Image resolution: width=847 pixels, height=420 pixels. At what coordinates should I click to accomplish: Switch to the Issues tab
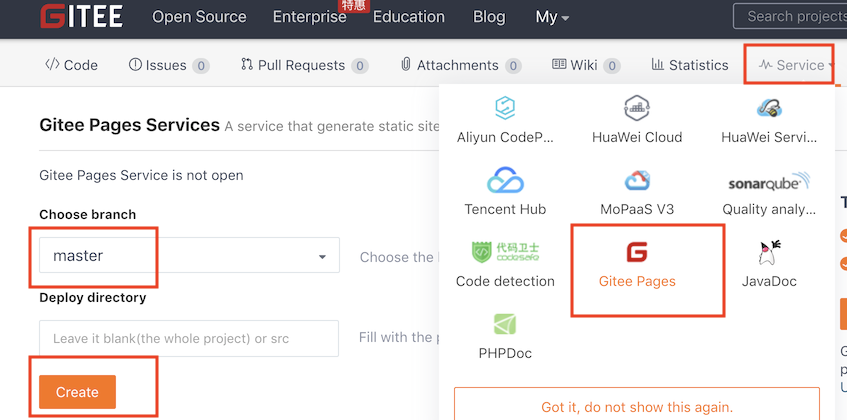coord(168,65)
